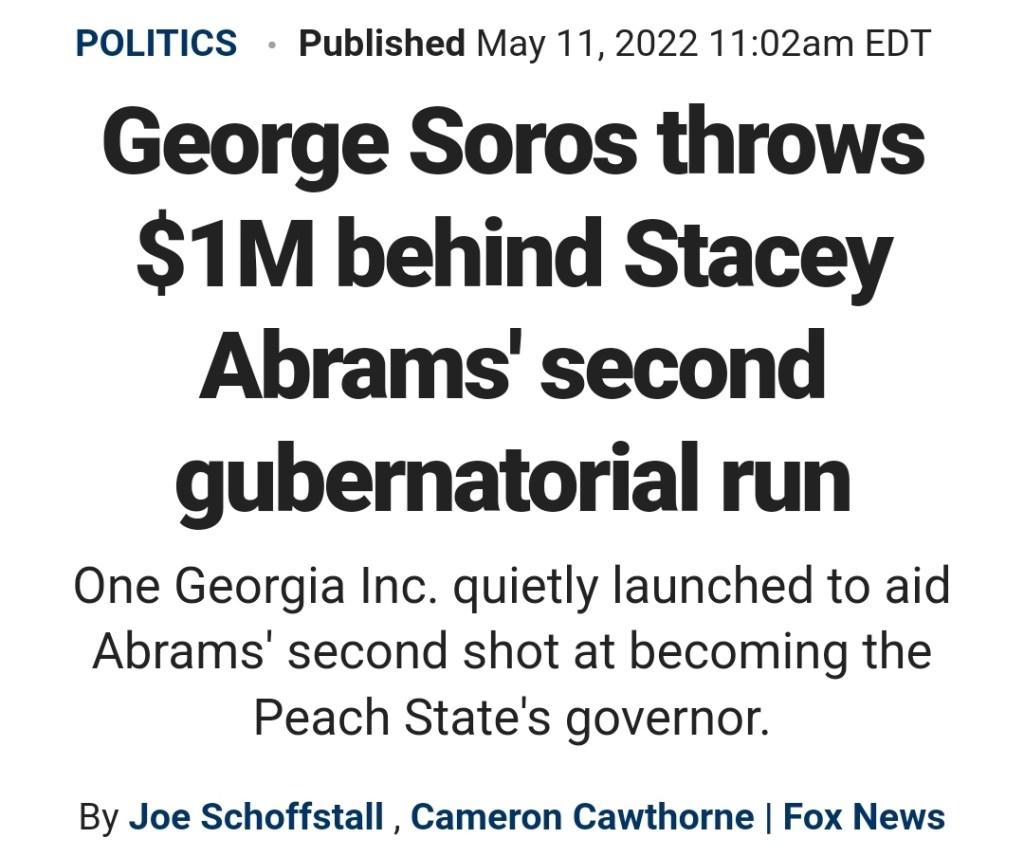Click the "By" byline prefix
The width and height of the screenshot is (1024, 856).
click(99, 816)
